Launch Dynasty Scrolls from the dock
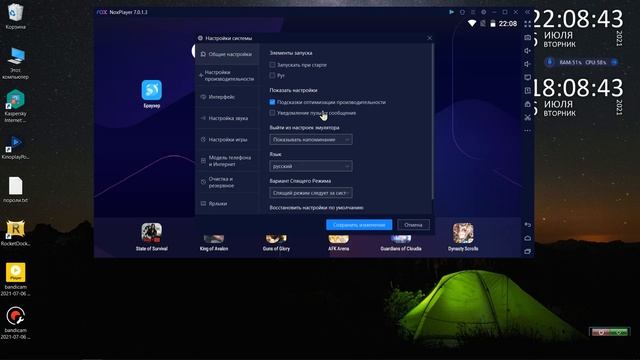This screenshot has height=360, width=640. click(463, 233)
